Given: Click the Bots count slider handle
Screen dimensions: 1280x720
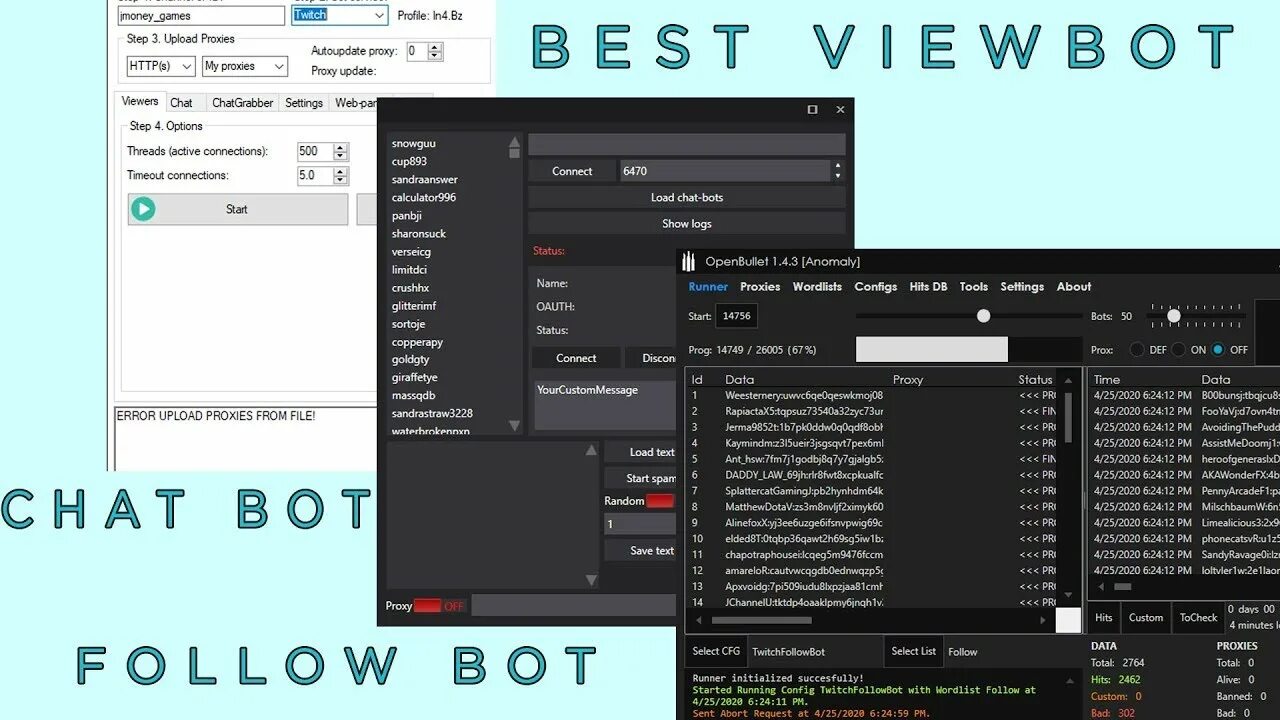Looking at the screenshot, I should [x=1174, y=316].
